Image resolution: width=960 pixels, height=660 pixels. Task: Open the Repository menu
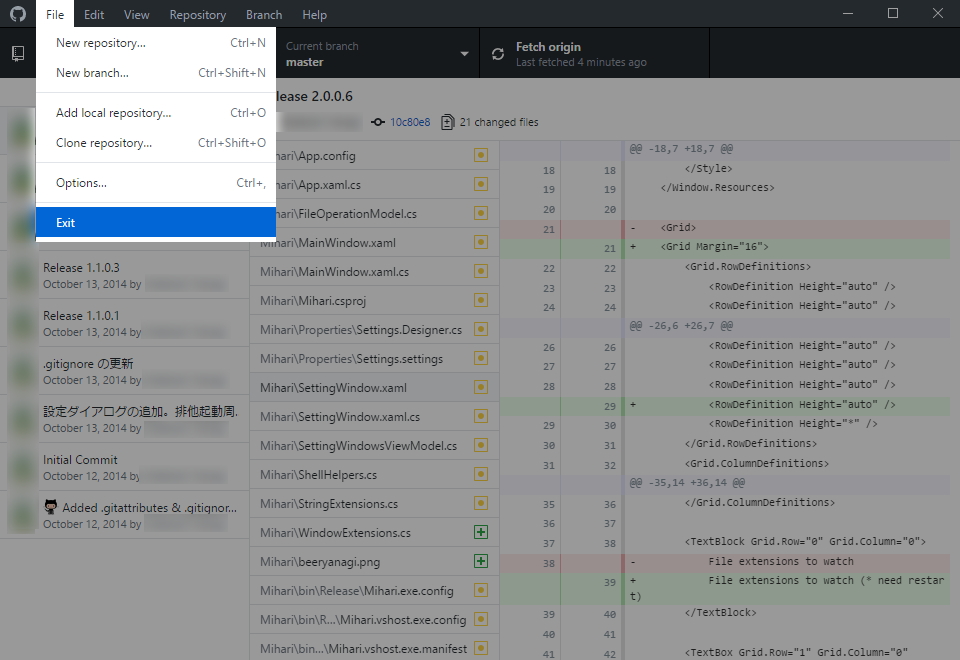click(x=197, y=14)
